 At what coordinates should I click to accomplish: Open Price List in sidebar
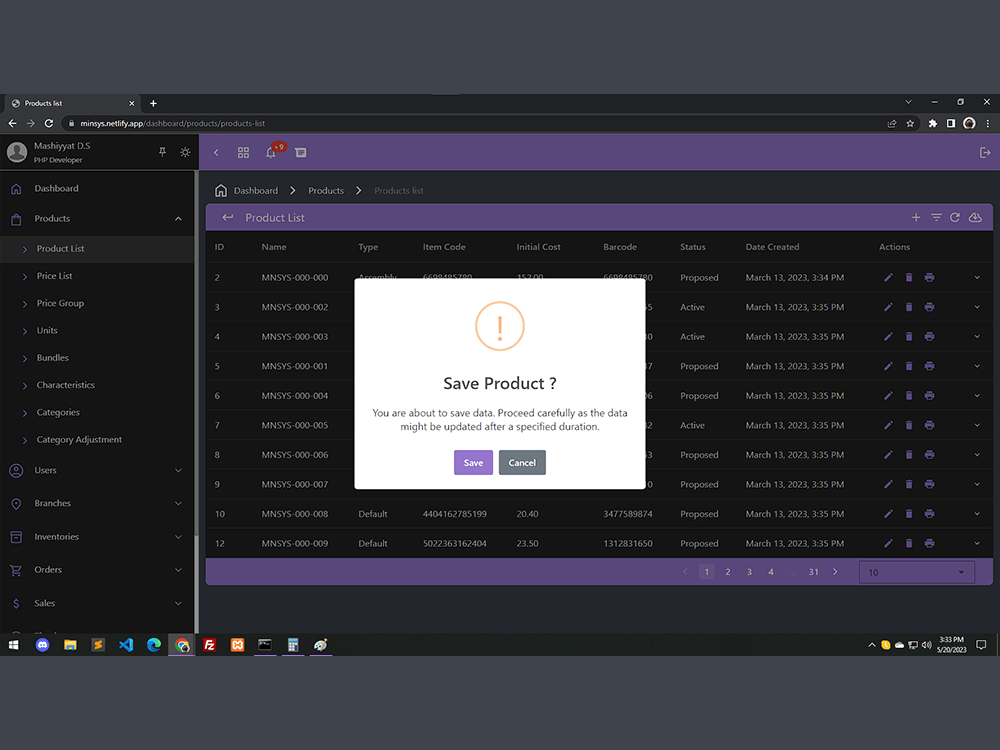click(97, 276)
